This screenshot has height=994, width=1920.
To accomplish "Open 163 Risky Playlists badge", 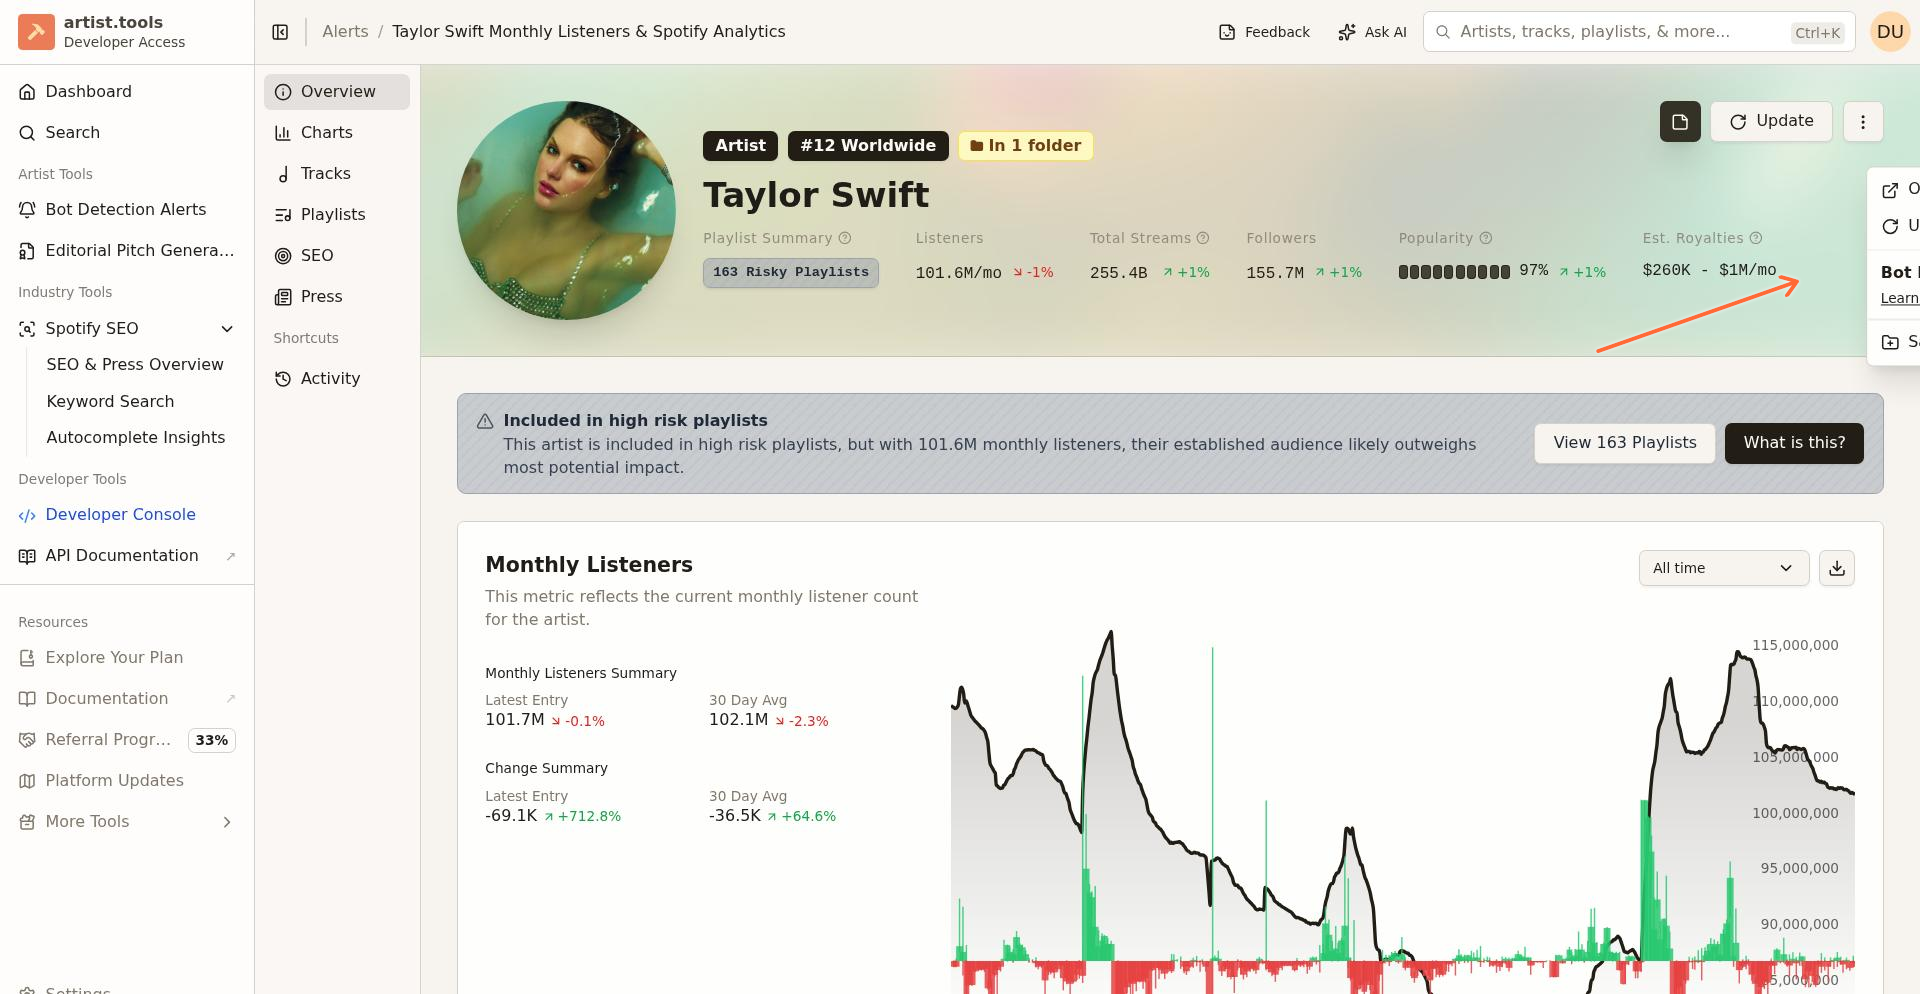I will point(791,273).
